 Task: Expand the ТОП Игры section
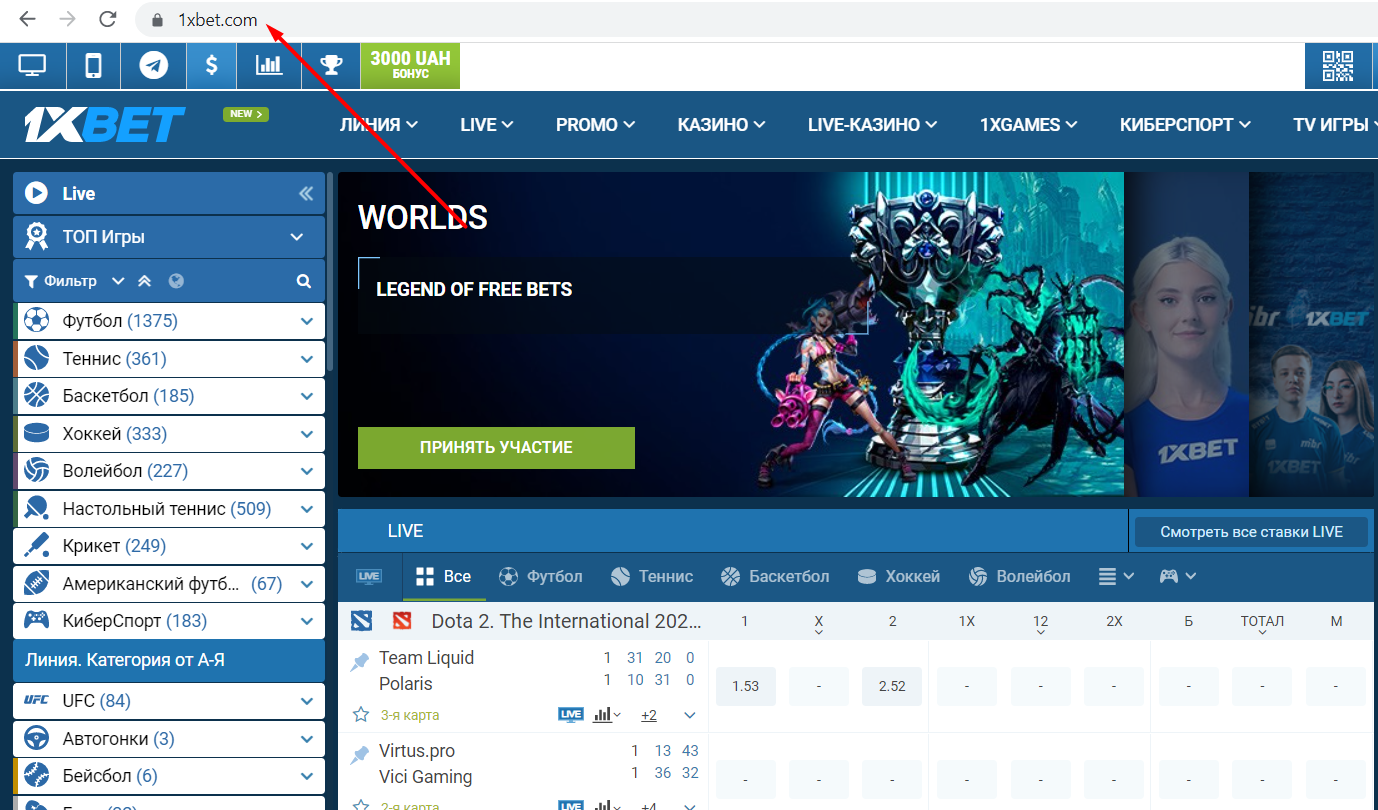[x=296, y=237]
